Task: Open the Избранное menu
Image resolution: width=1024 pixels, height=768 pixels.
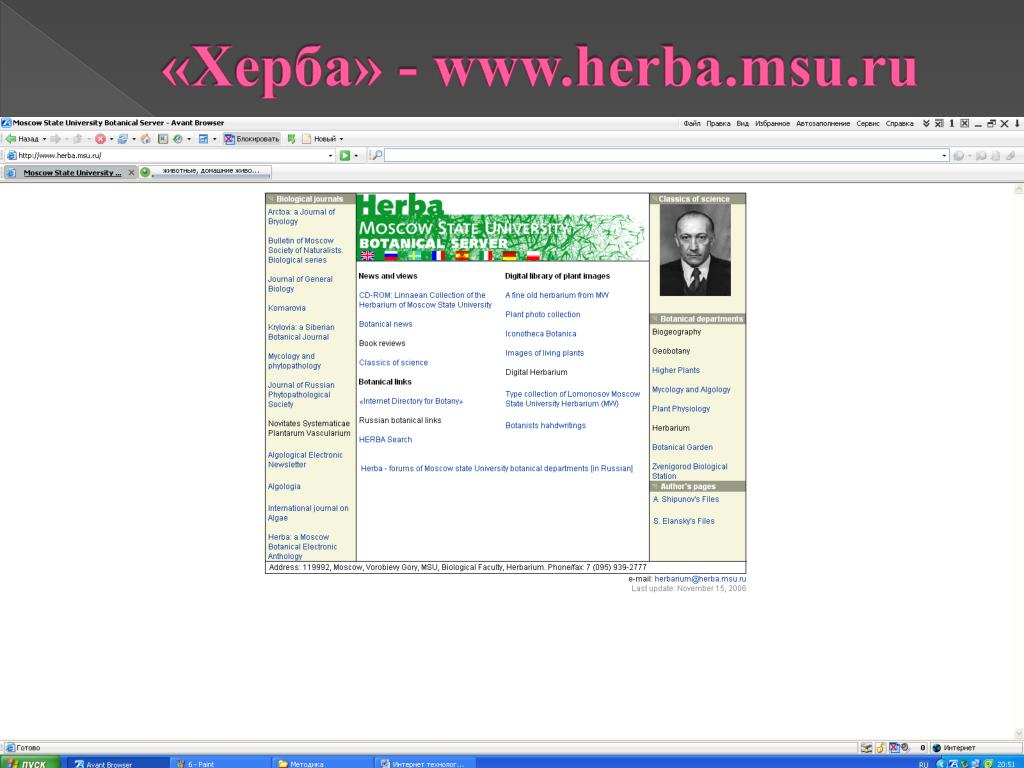Action: point(773,123)
